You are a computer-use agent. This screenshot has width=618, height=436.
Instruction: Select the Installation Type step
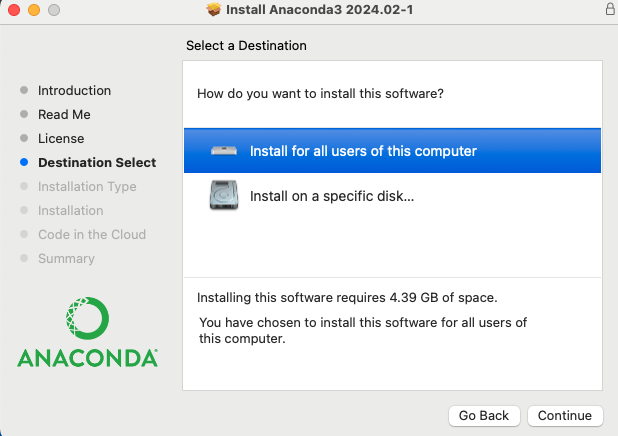tap(87, 186)
